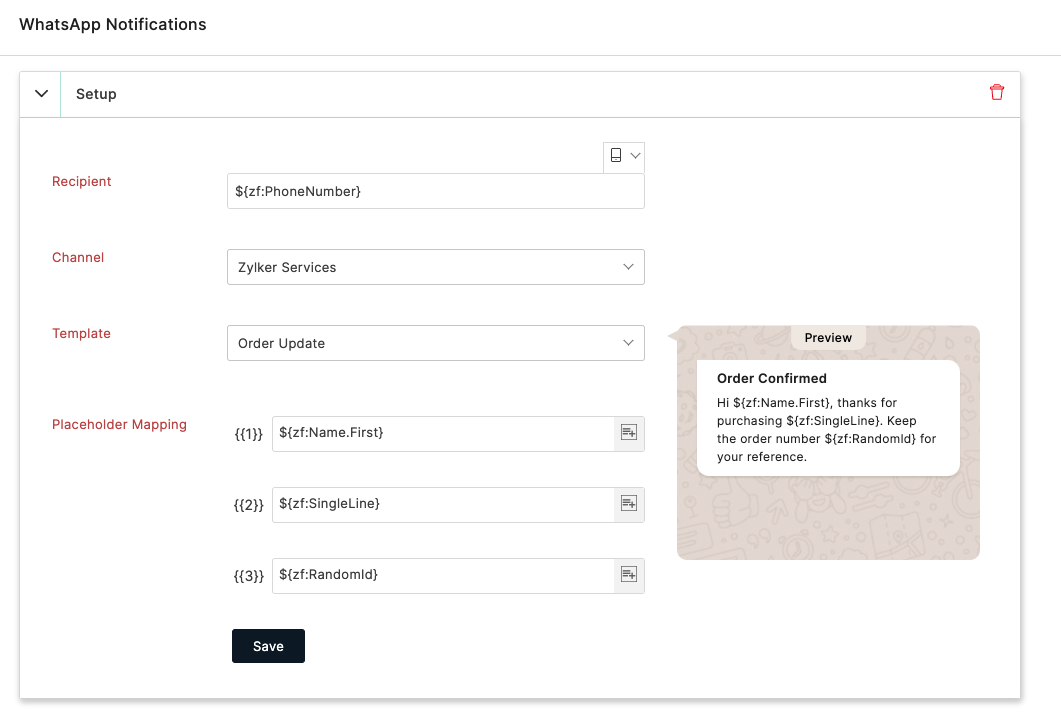
Task: Focus the {{2}} SingleLine mapping field
Action: [x=442, y=503]
